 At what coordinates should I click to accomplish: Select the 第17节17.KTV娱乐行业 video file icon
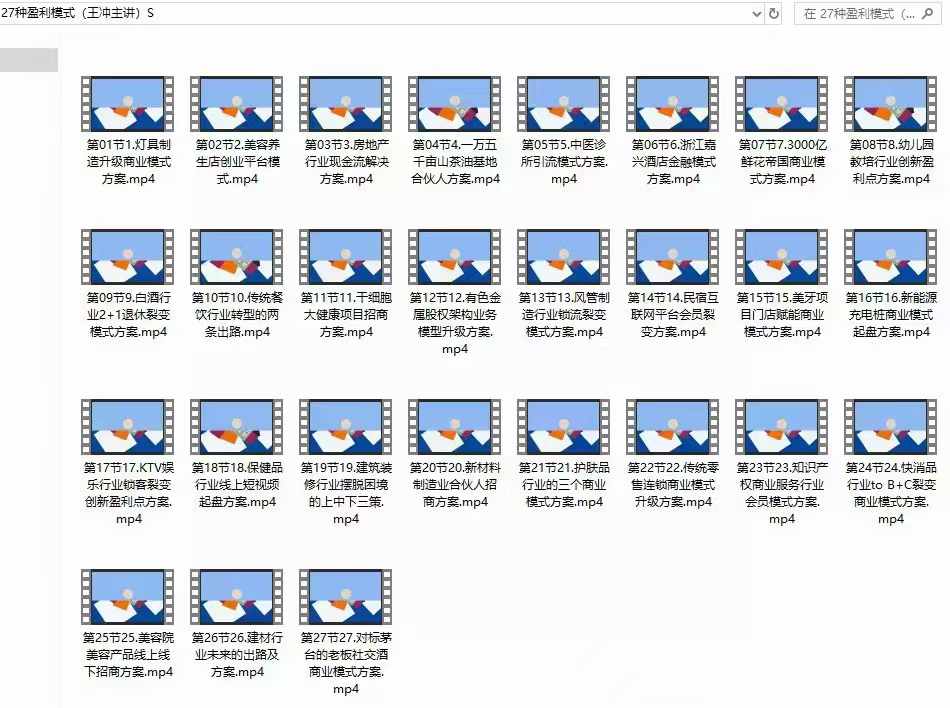[x=127, y=427]
